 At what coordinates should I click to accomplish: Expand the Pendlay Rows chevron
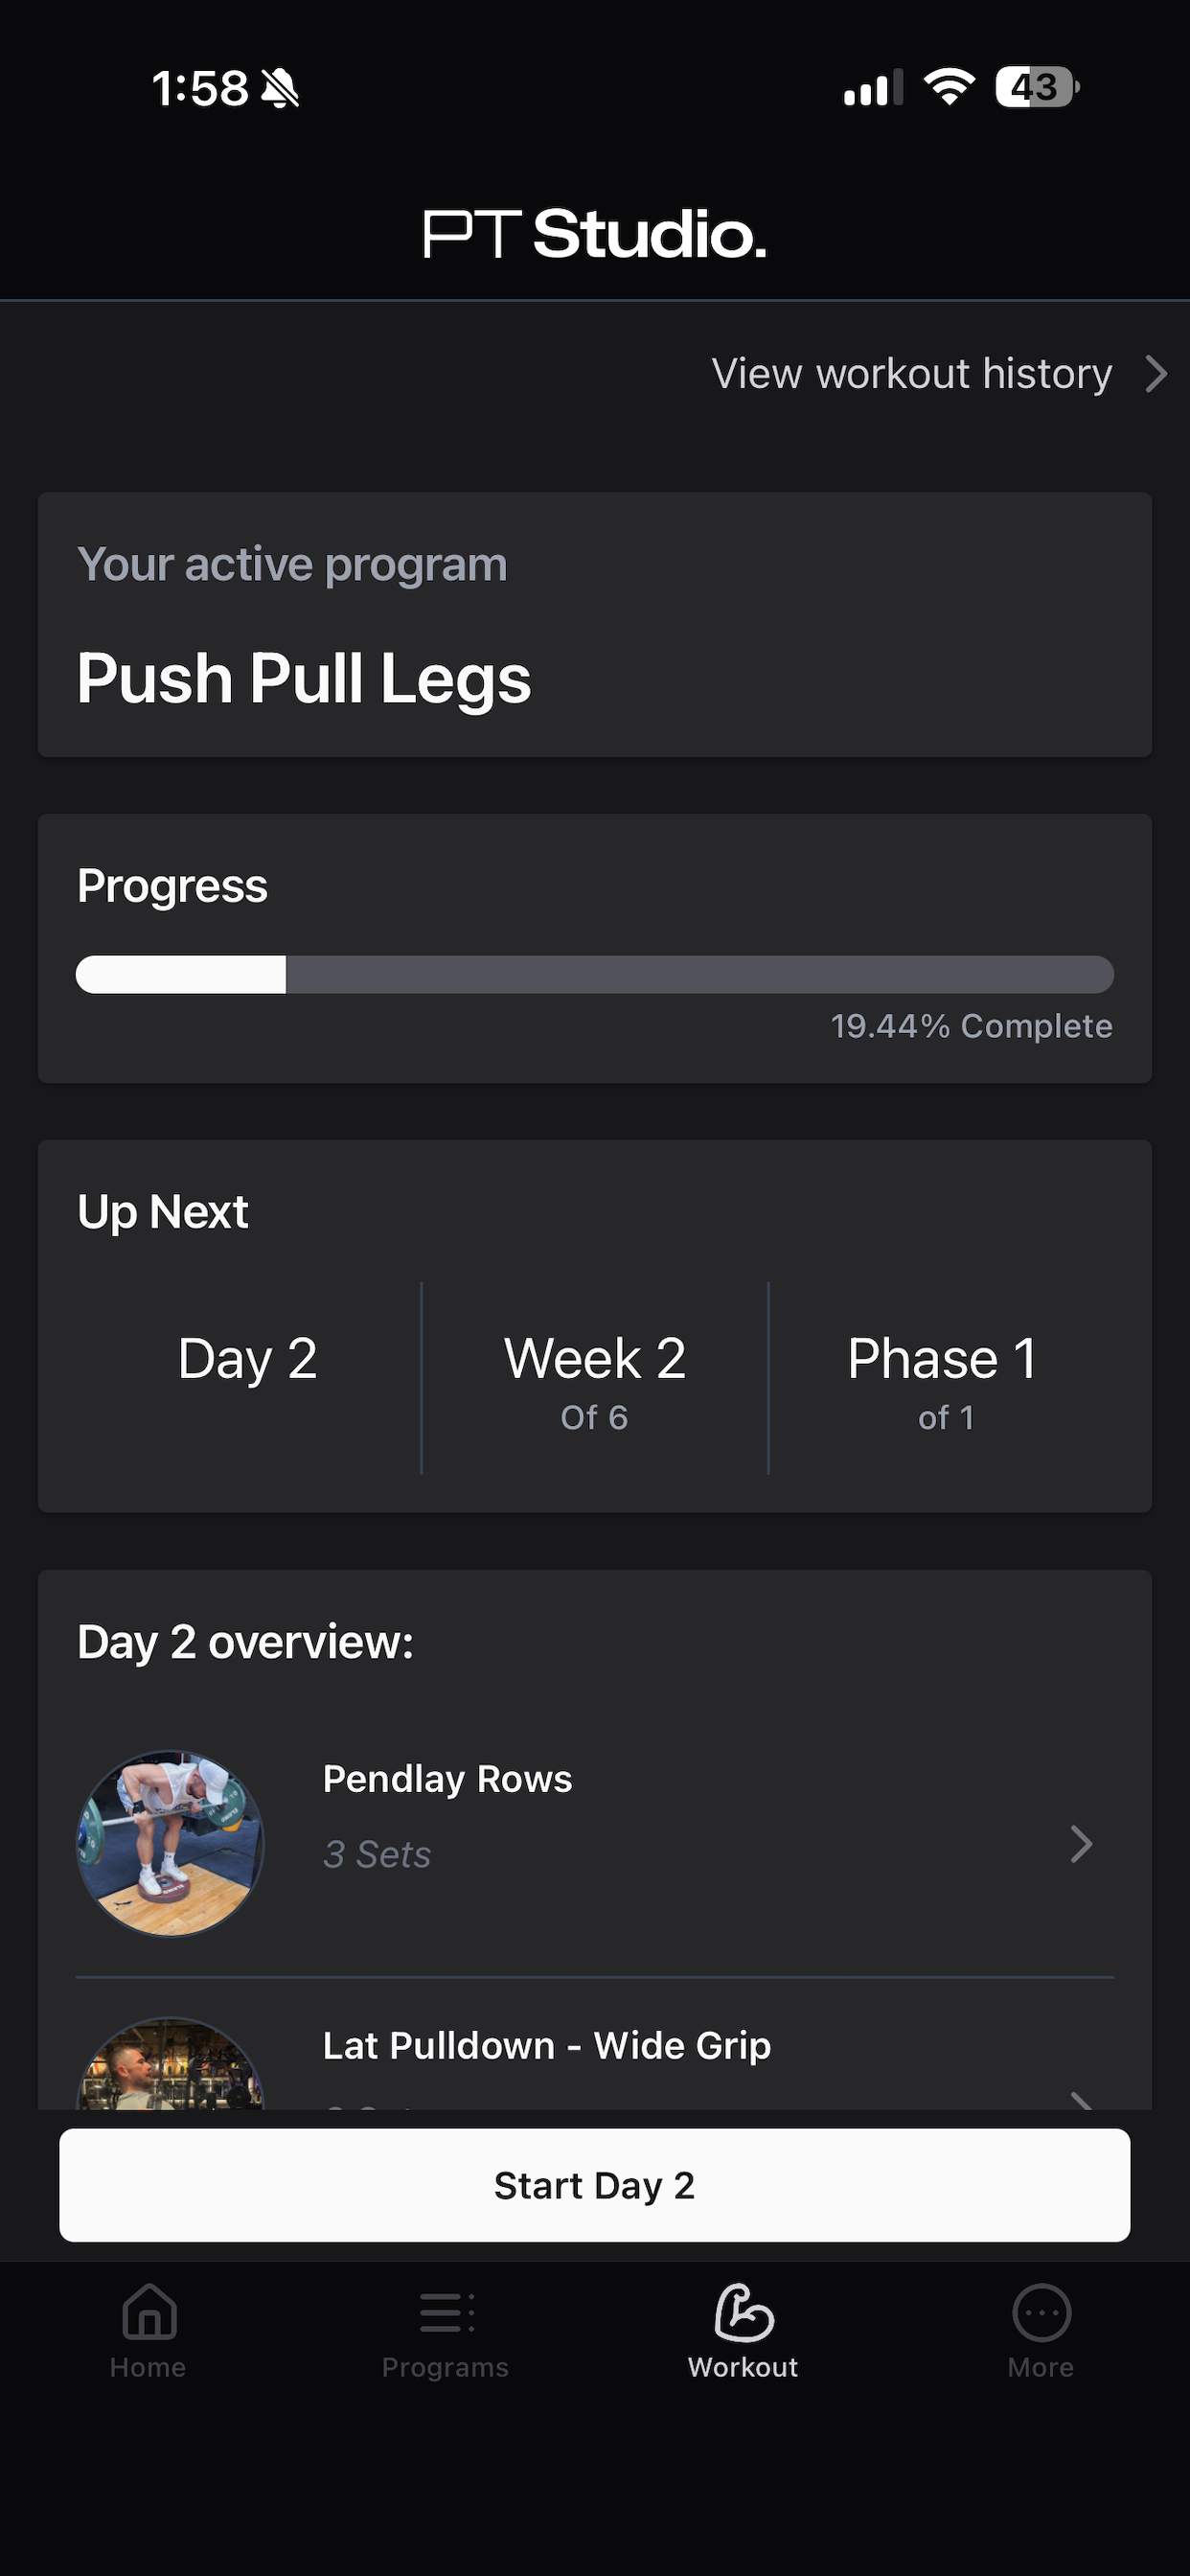click(x=1081, y=1843)
